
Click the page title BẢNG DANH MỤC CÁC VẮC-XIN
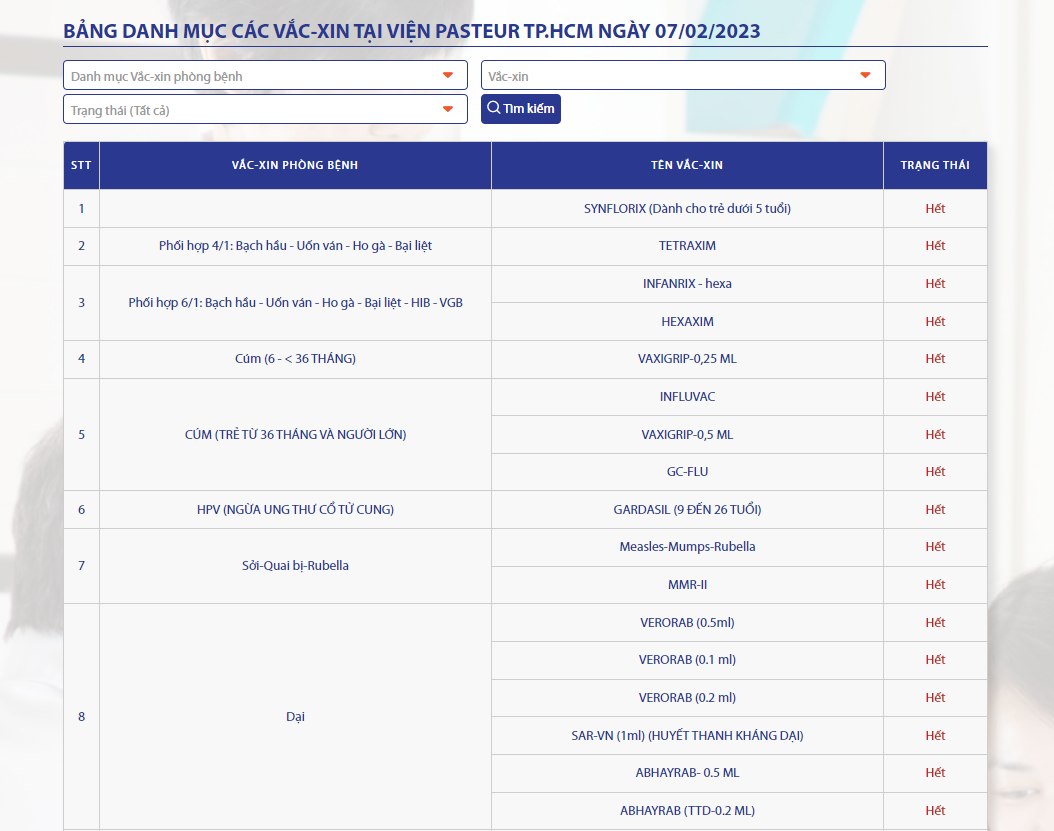click(x=412, y=31)
